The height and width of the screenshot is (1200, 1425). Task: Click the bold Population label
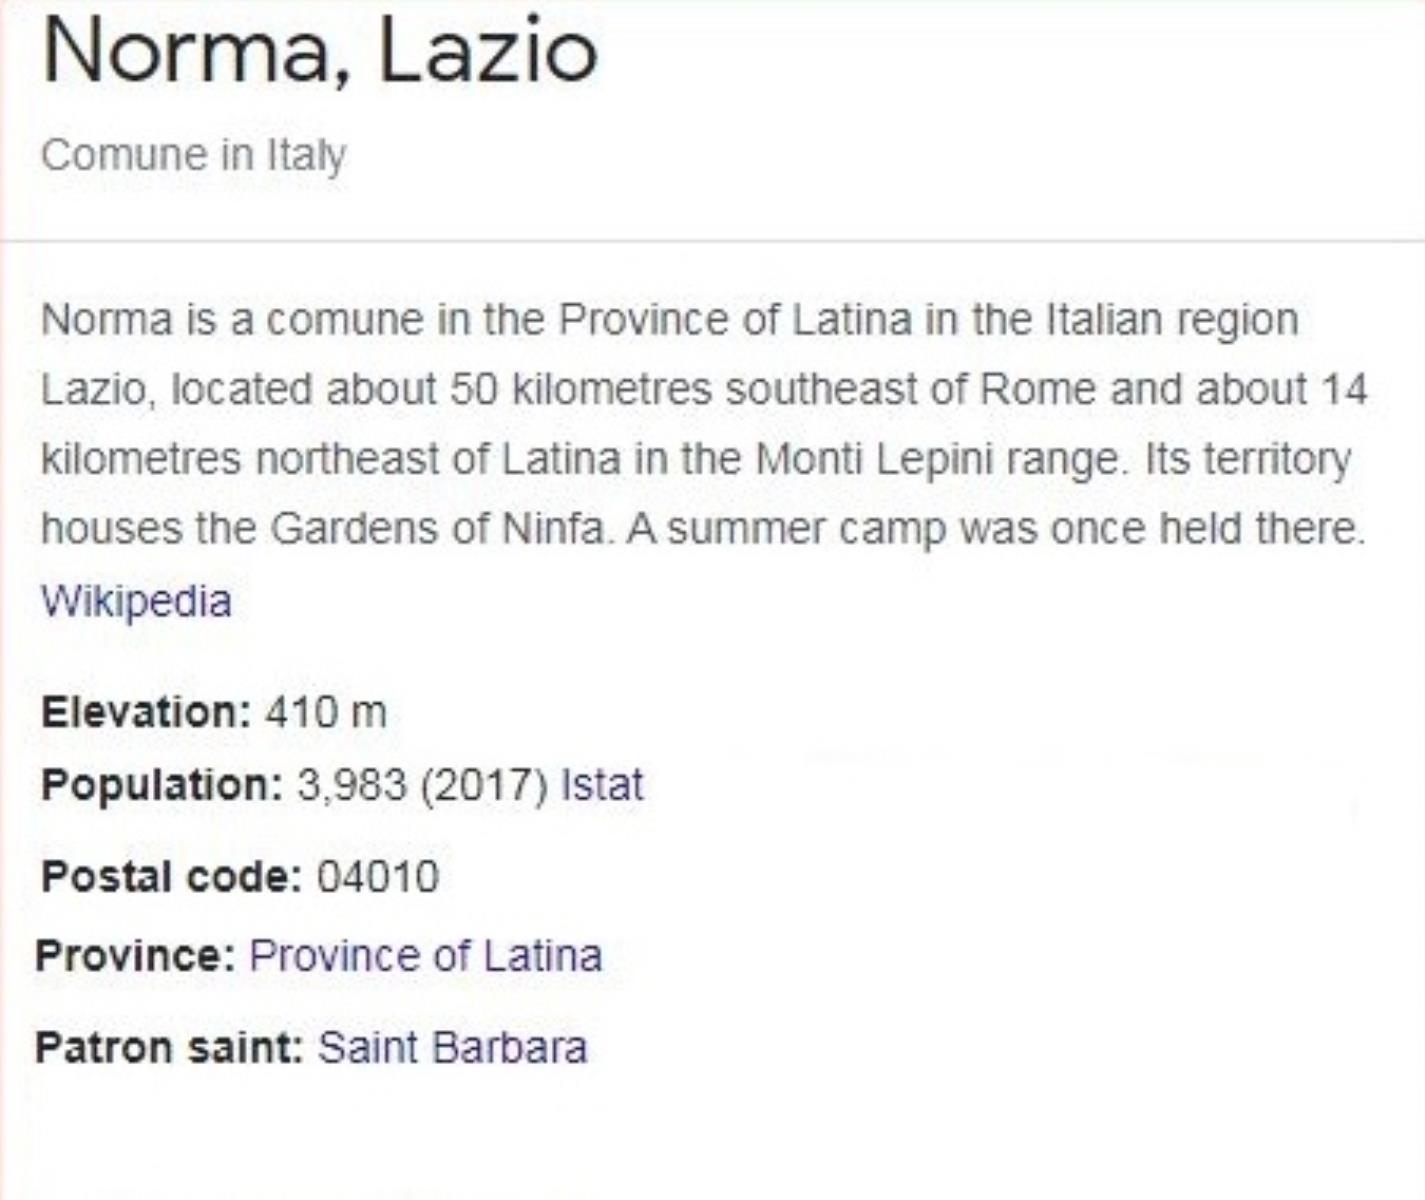click(162, 785)
